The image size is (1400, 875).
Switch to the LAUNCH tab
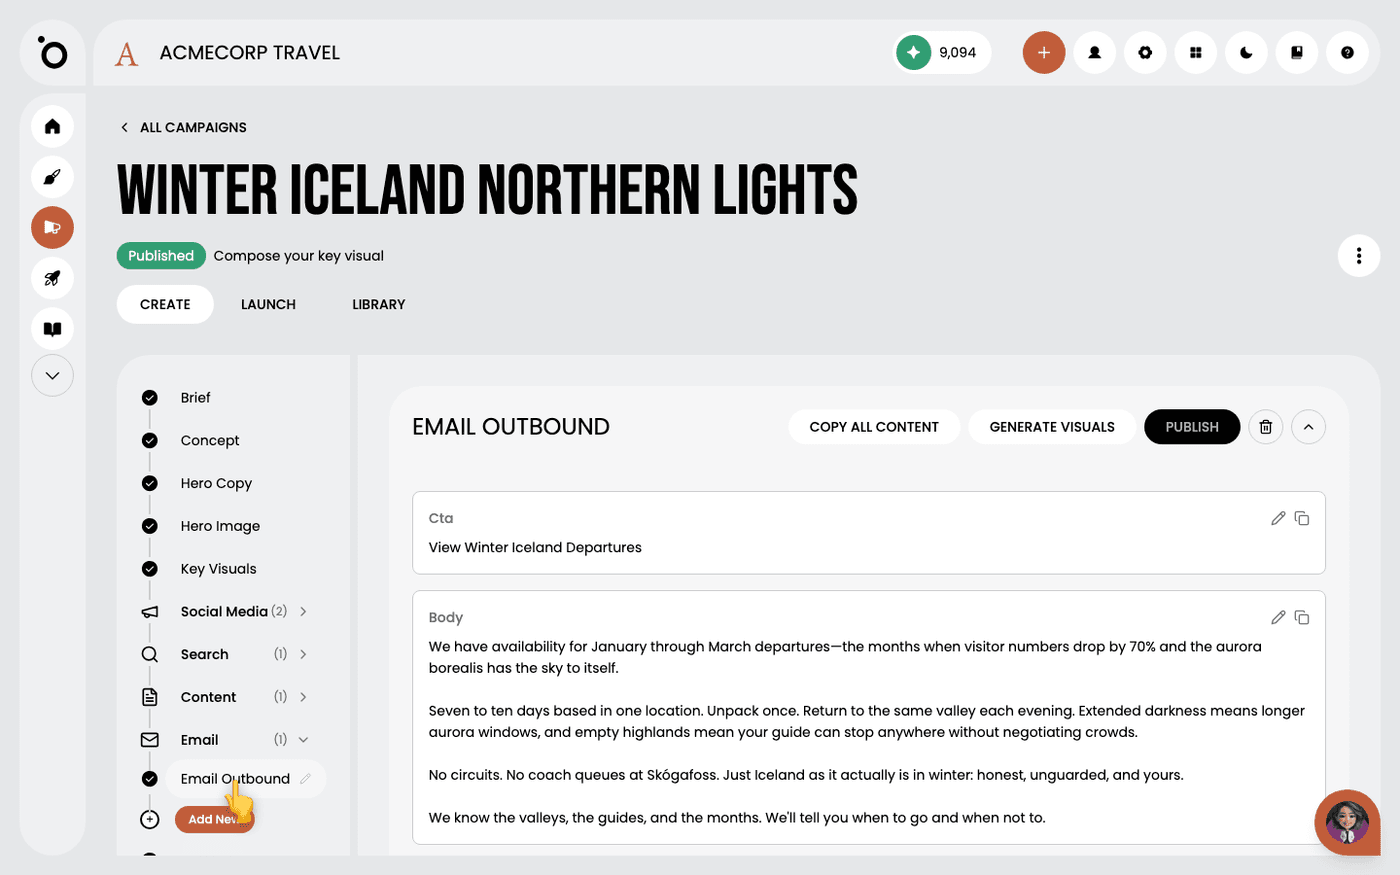tap(268, 304)
